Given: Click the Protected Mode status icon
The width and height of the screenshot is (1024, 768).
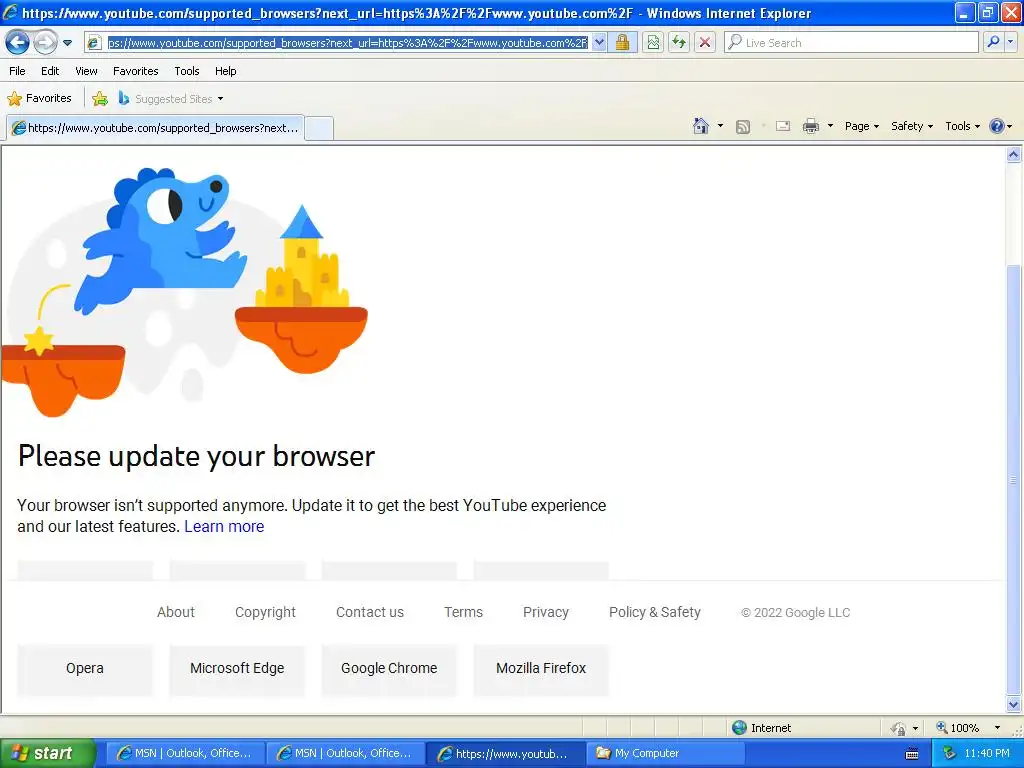Looking at the screenshot, I should pos(899,728).
